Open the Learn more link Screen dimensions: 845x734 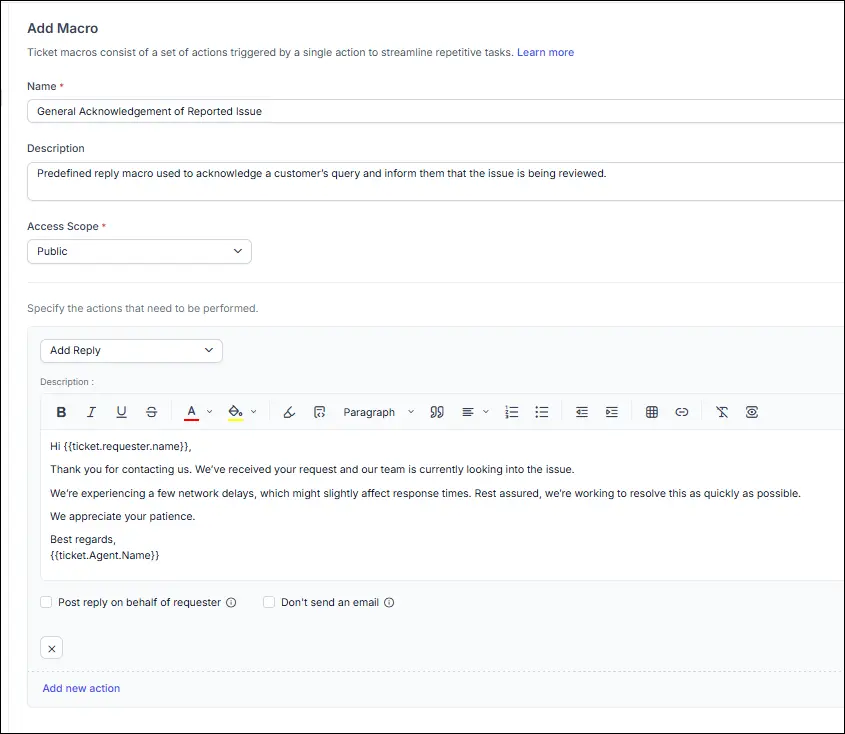pos(545,52)
